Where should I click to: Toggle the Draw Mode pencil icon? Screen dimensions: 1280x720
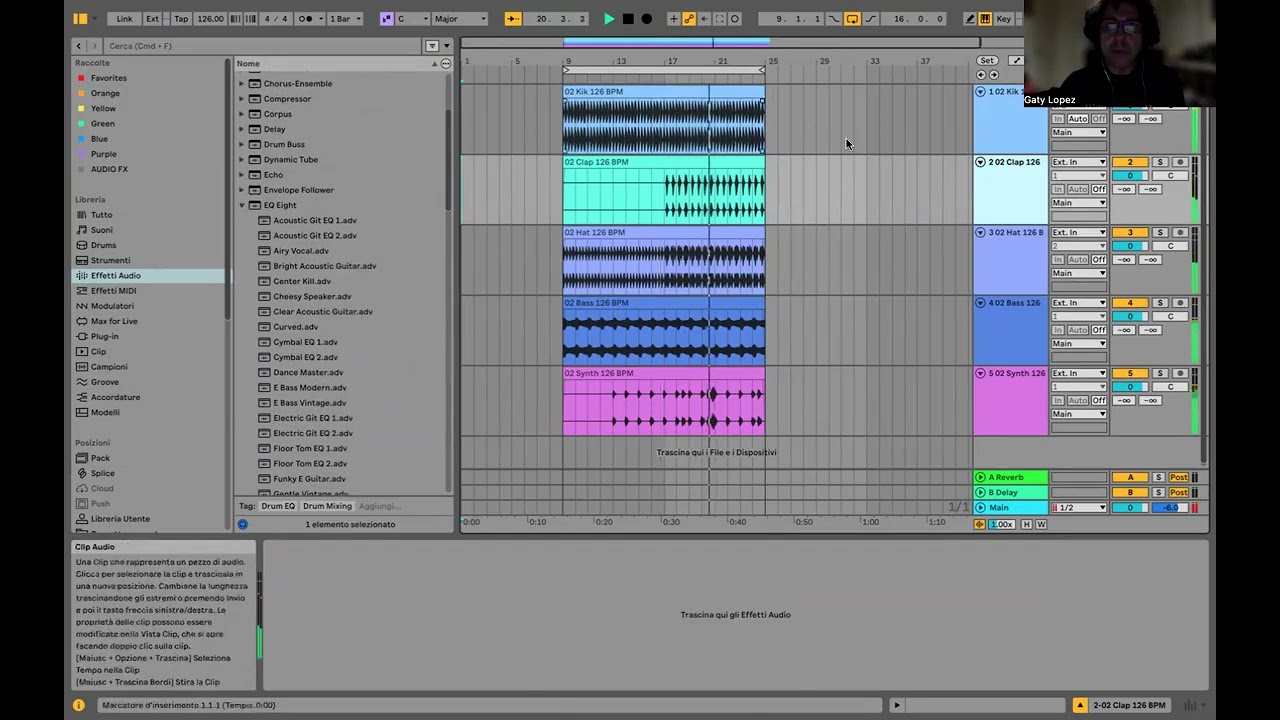click(x=969, y=19)
